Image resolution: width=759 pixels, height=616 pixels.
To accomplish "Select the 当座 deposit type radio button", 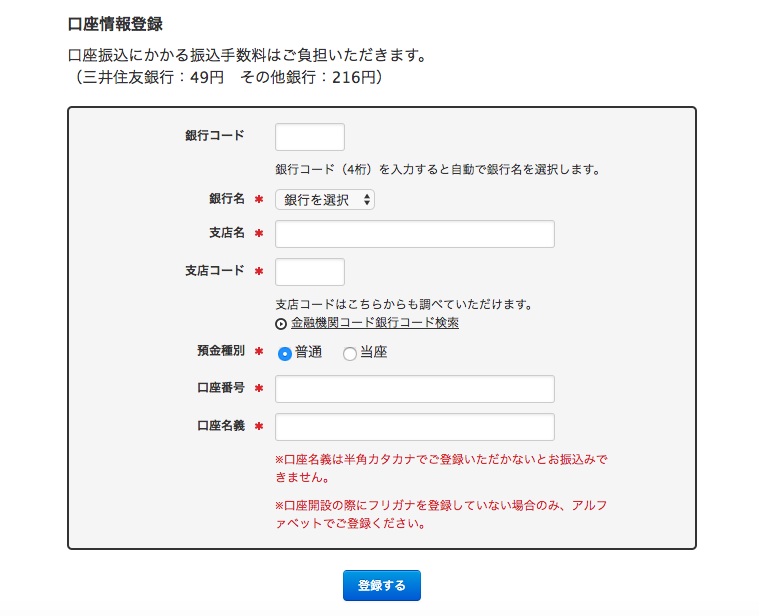I will pyautogui.click(x=349, y=354).
